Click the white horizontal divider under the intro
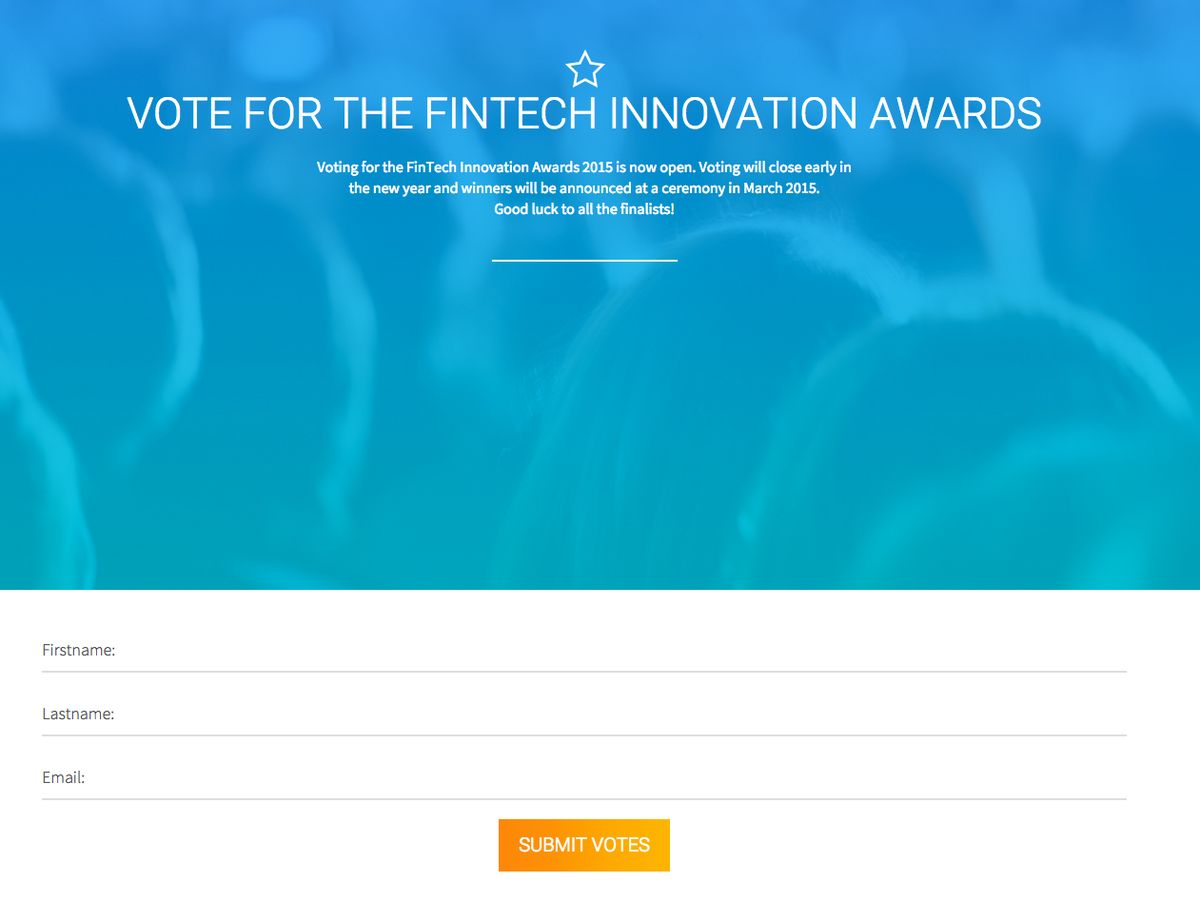Image resolution: width=1200 pixels, height=901 pixels. pos(584,260)
